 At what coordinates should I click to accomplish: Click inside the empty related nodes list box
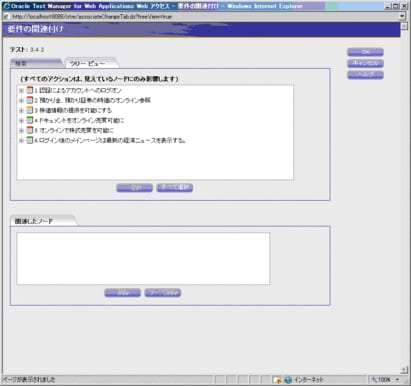[143, 259]
